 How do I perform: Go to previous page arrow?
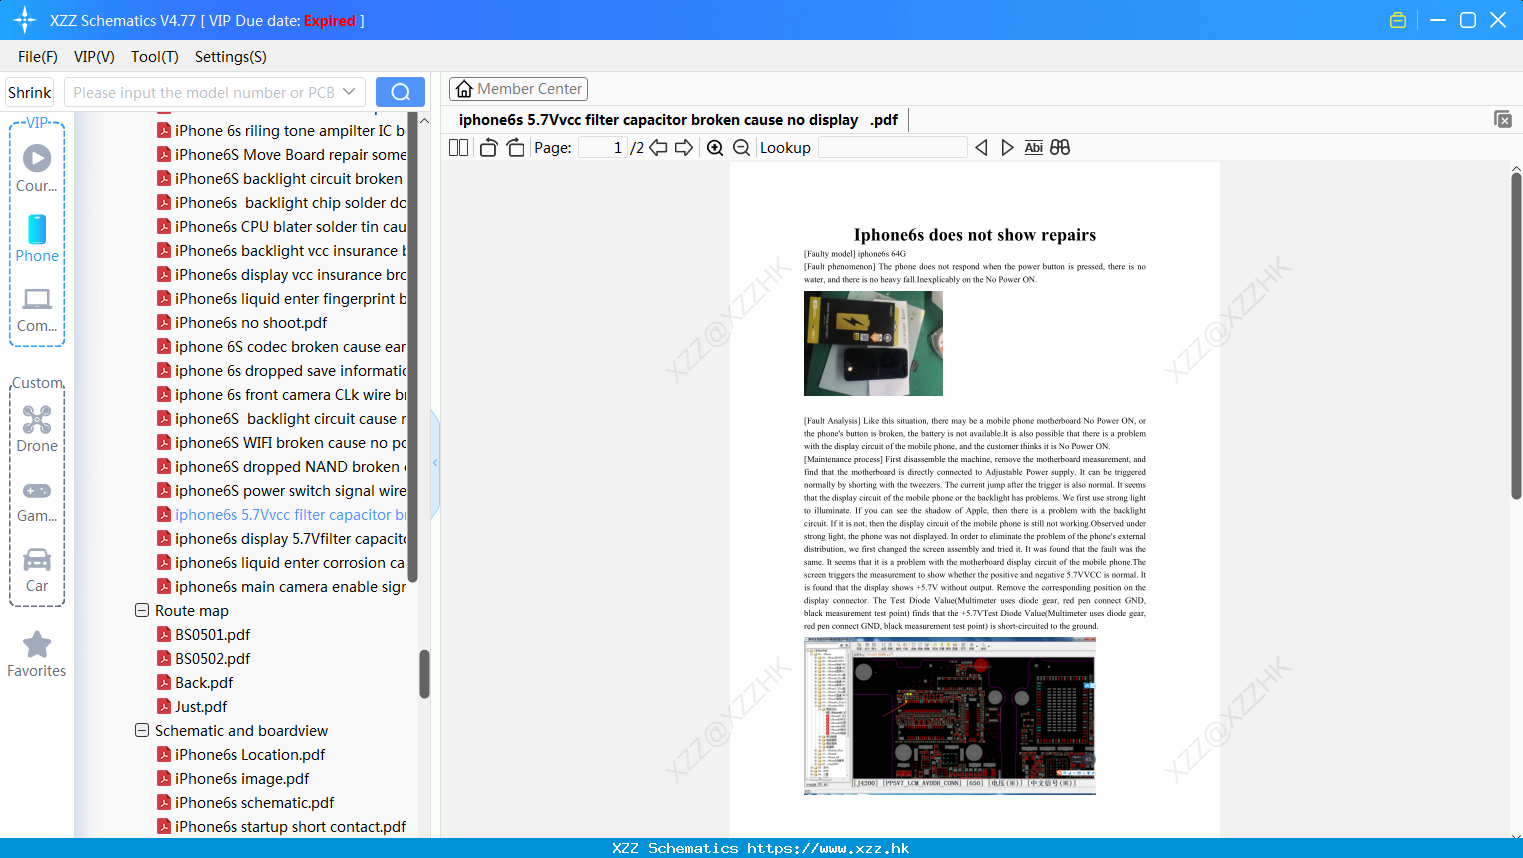(658, 148)
